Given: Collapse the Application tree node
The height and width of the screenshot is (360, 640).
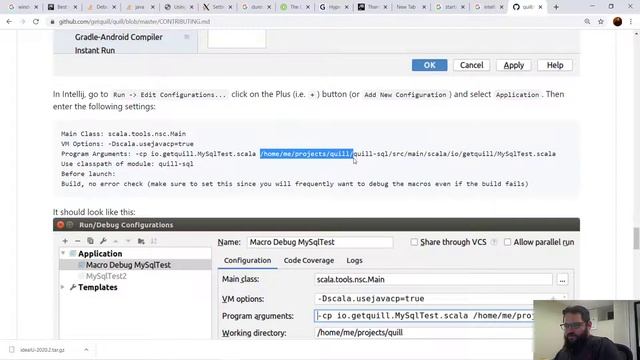Looking at the screenshot, I should click(63, 253).
